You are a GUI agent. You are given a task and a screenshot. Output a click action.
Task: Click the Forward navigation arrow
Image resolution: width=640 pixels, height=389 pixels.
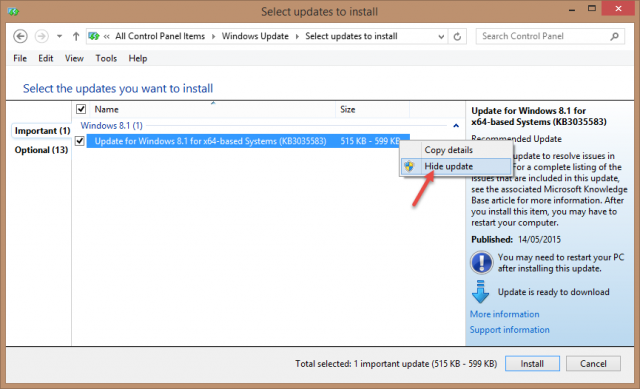[x=41, y=36]
